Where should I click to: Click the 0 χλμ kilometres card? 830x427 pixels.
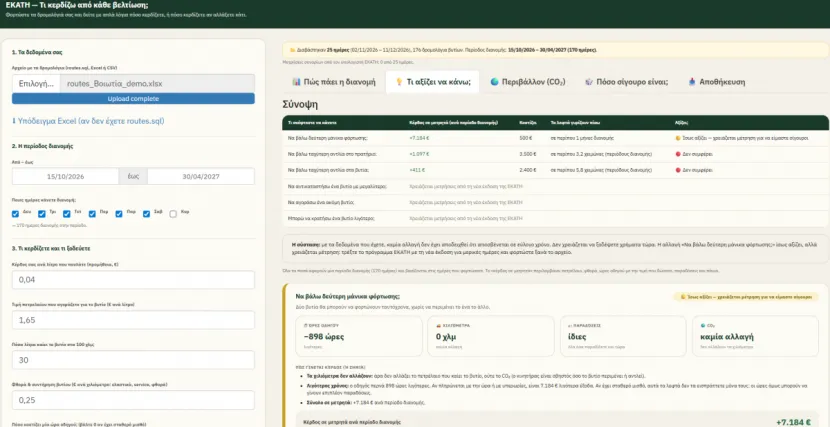pos(491,336)
